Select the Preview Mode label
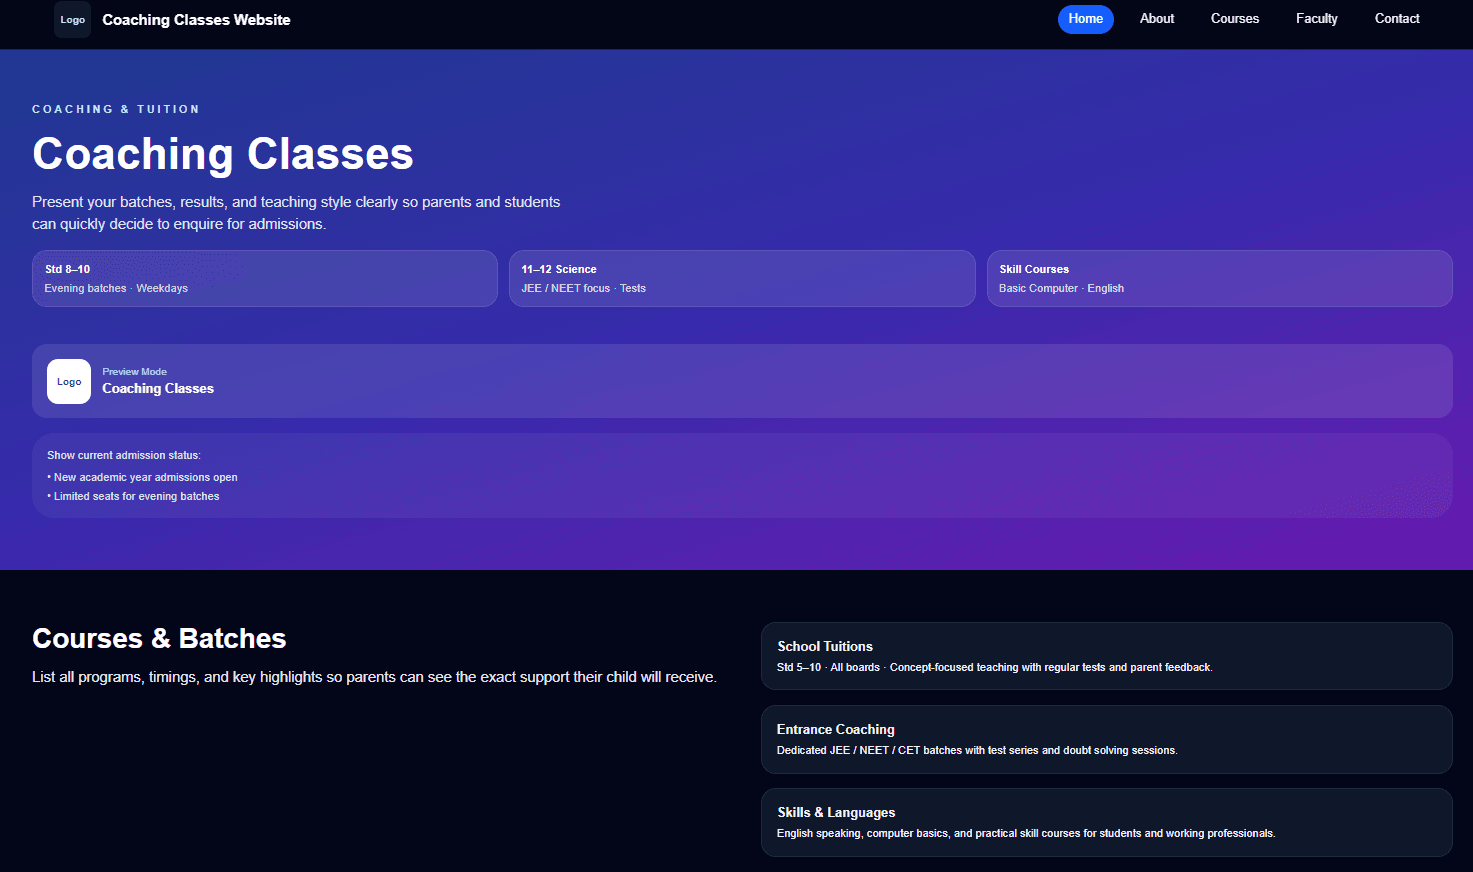The height and width of the screenshot is (872, 1473). pyautogui.click(x=134, y=371)
